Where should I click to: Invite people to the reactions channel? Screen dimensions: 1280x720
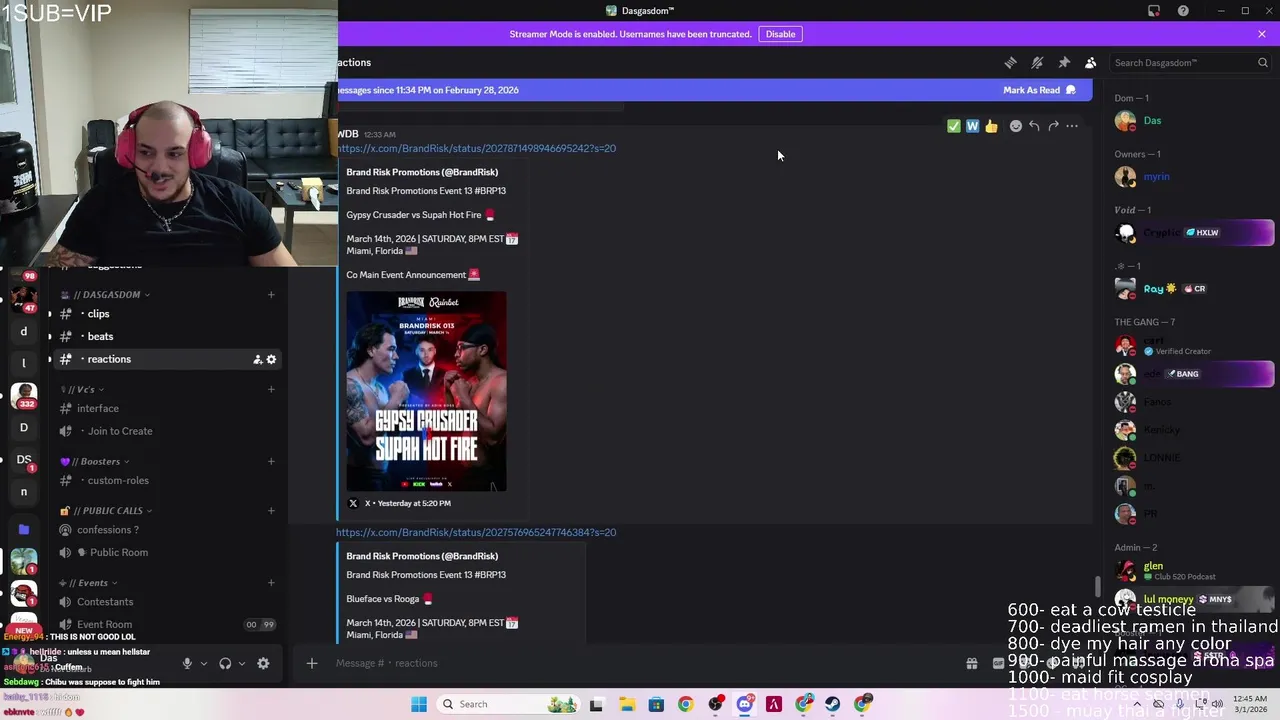point(257,359)
